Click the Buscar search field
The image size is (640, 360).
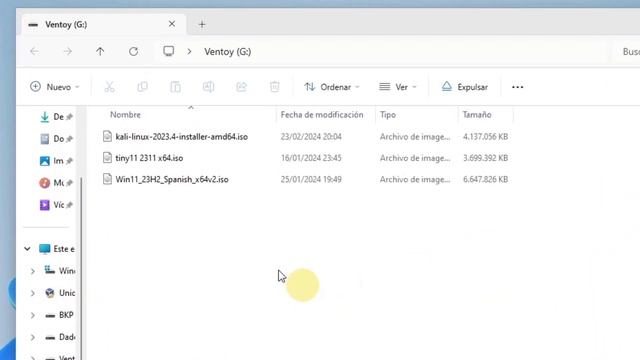tap(628, 51)
